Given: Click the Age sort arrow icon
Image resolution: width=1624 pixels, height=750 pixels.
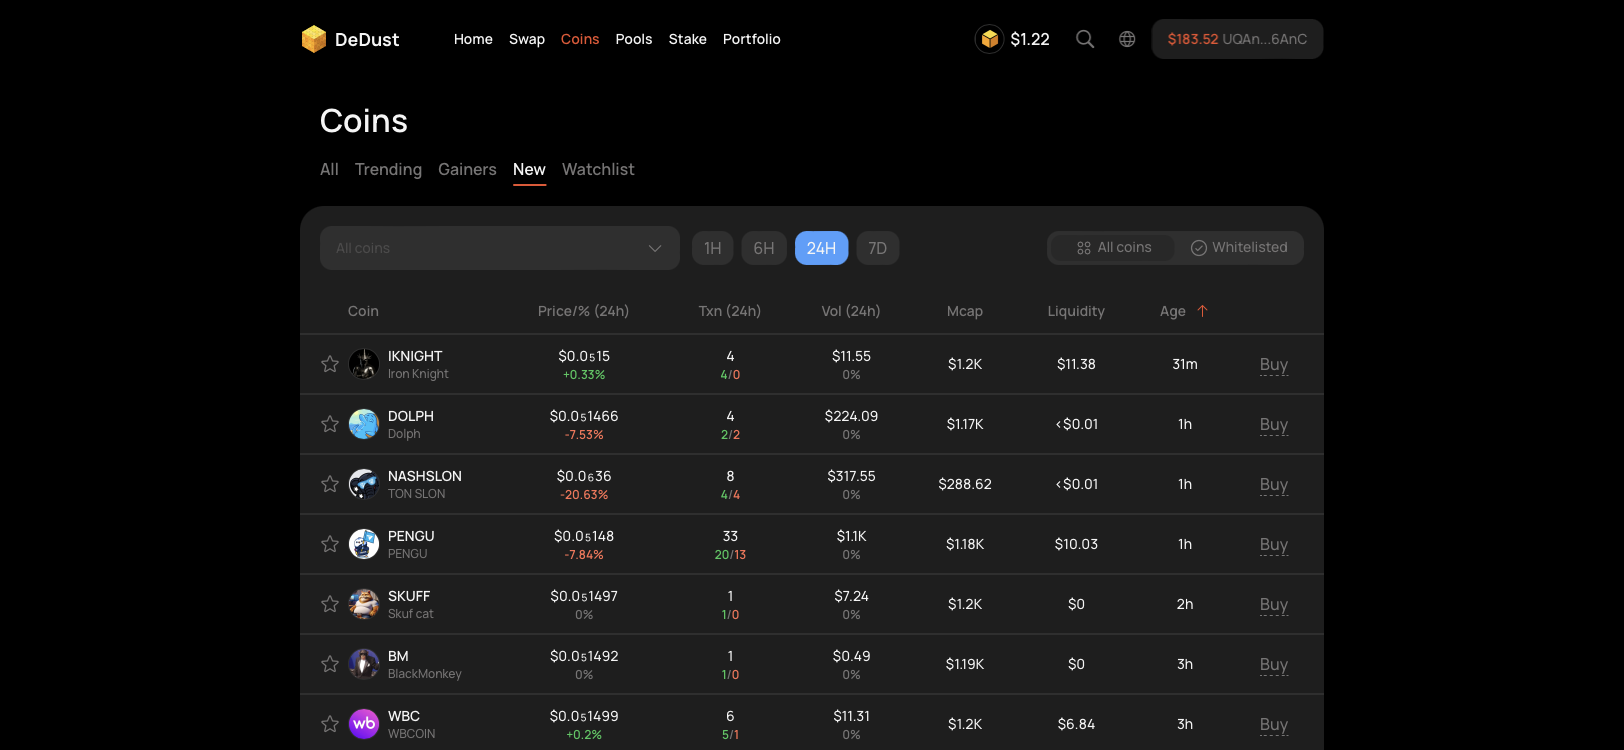Looking at the screenshot, I should [1203, 311].
